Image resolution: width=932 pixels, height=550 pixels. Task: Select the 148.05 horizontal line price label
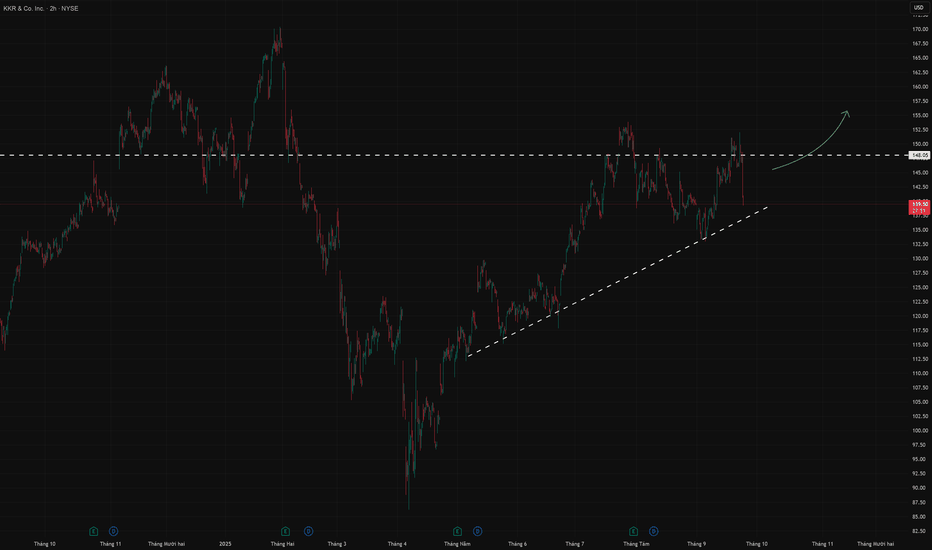[x=920, y=155]
